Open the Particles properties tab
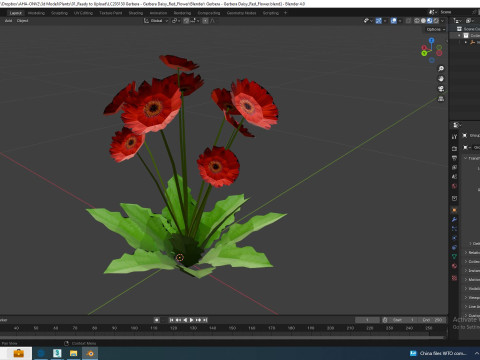This screenshot has width=480, height=360. pyautogui.click(x=454, y=229)
